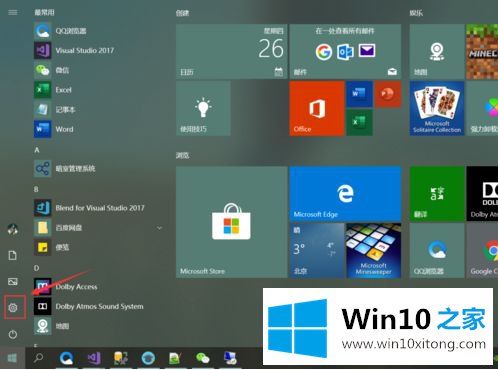The width and height of the screenshot is (498, 370).
Task: Open the small Excel tile
Action: tap(359, 123)
